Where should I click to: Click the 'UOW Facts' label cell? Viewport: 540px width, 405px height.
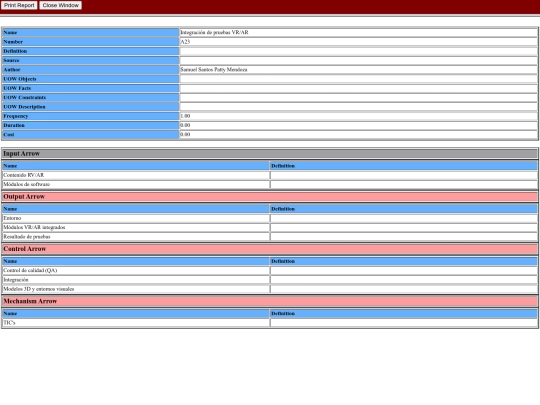90,88
